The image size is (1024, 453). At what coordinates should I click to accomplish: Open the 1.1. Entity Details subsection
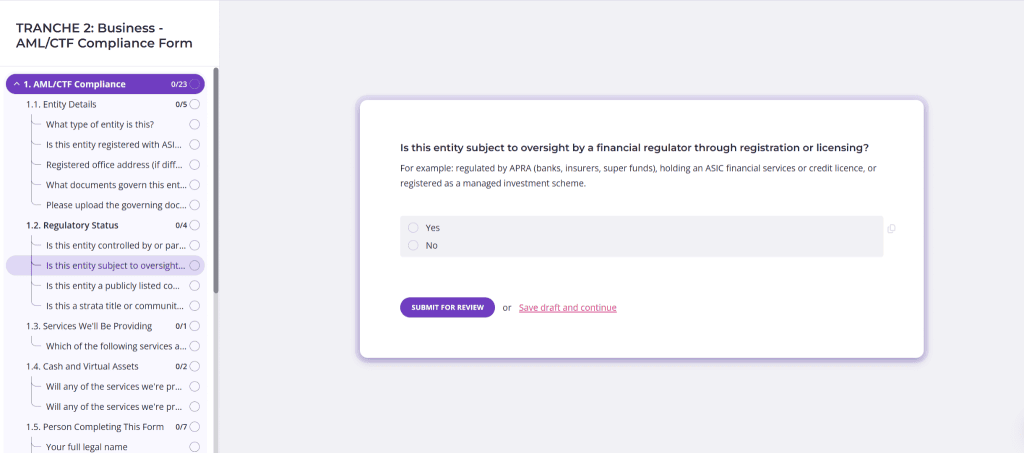coord(62,104)
